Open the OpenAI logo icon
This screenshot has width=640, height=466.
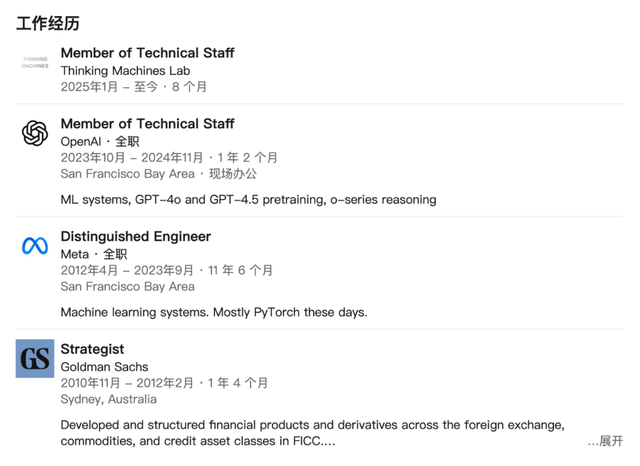pyautogui.click(x=35, y=133)
